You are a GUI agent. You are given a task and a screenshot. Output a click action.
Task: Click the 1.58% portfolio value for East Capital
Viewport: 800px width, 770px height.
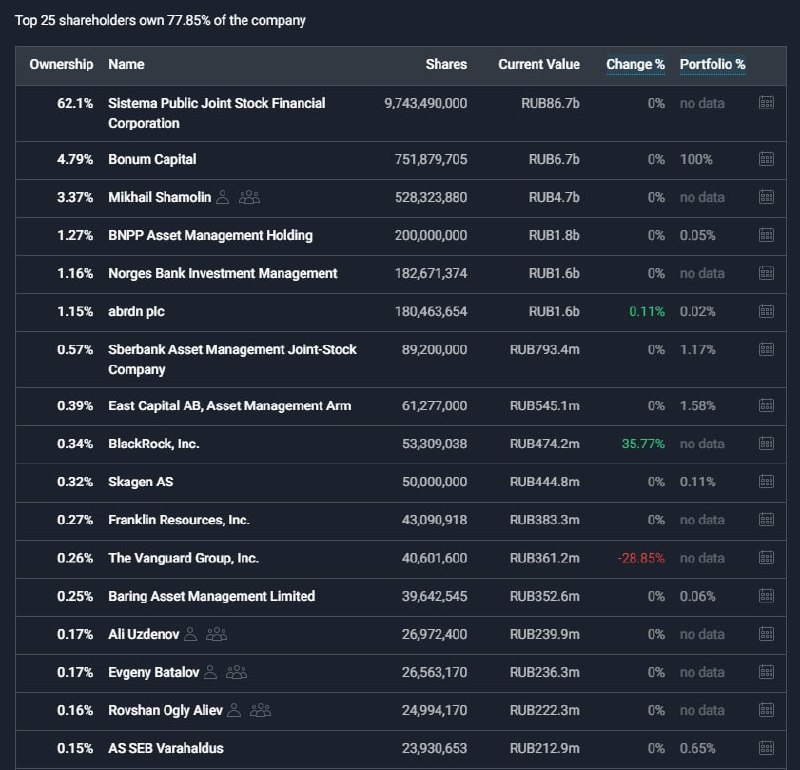click(x=697, y=406)
